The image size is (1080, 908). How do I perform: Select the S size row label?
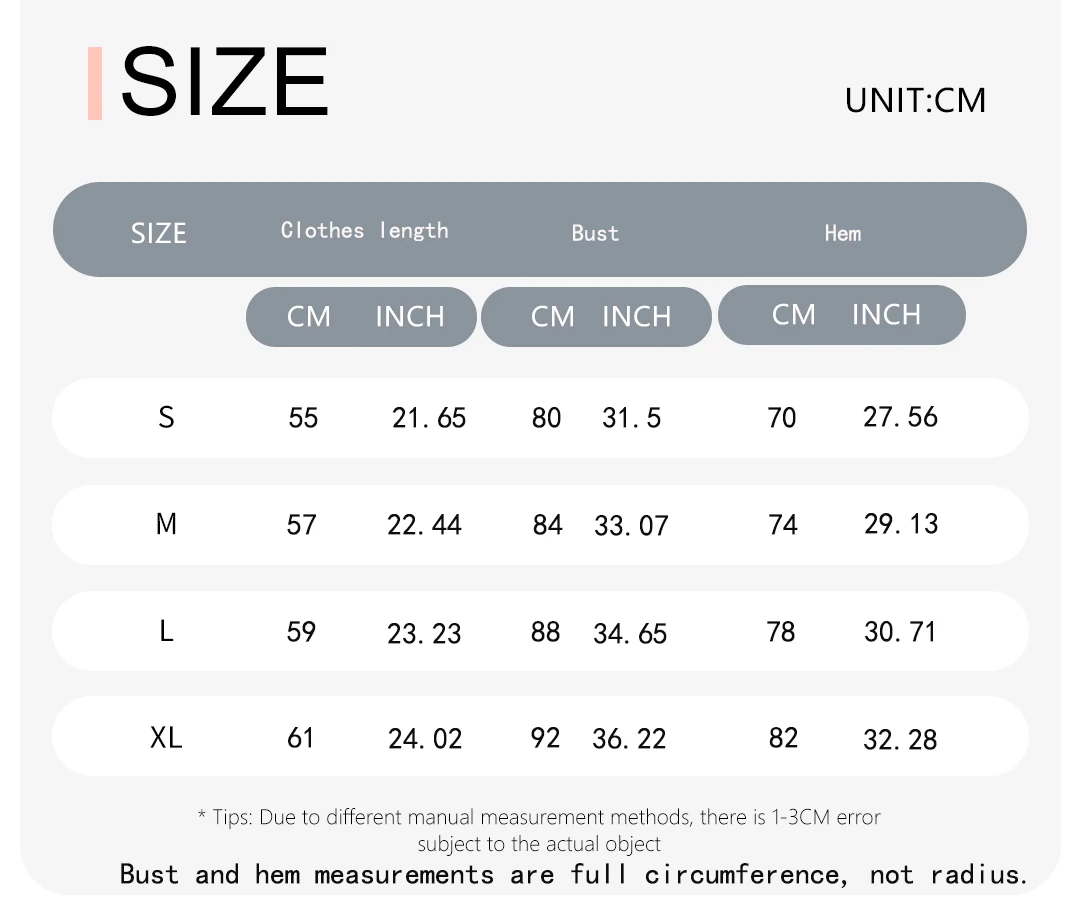tap(166, 417)
